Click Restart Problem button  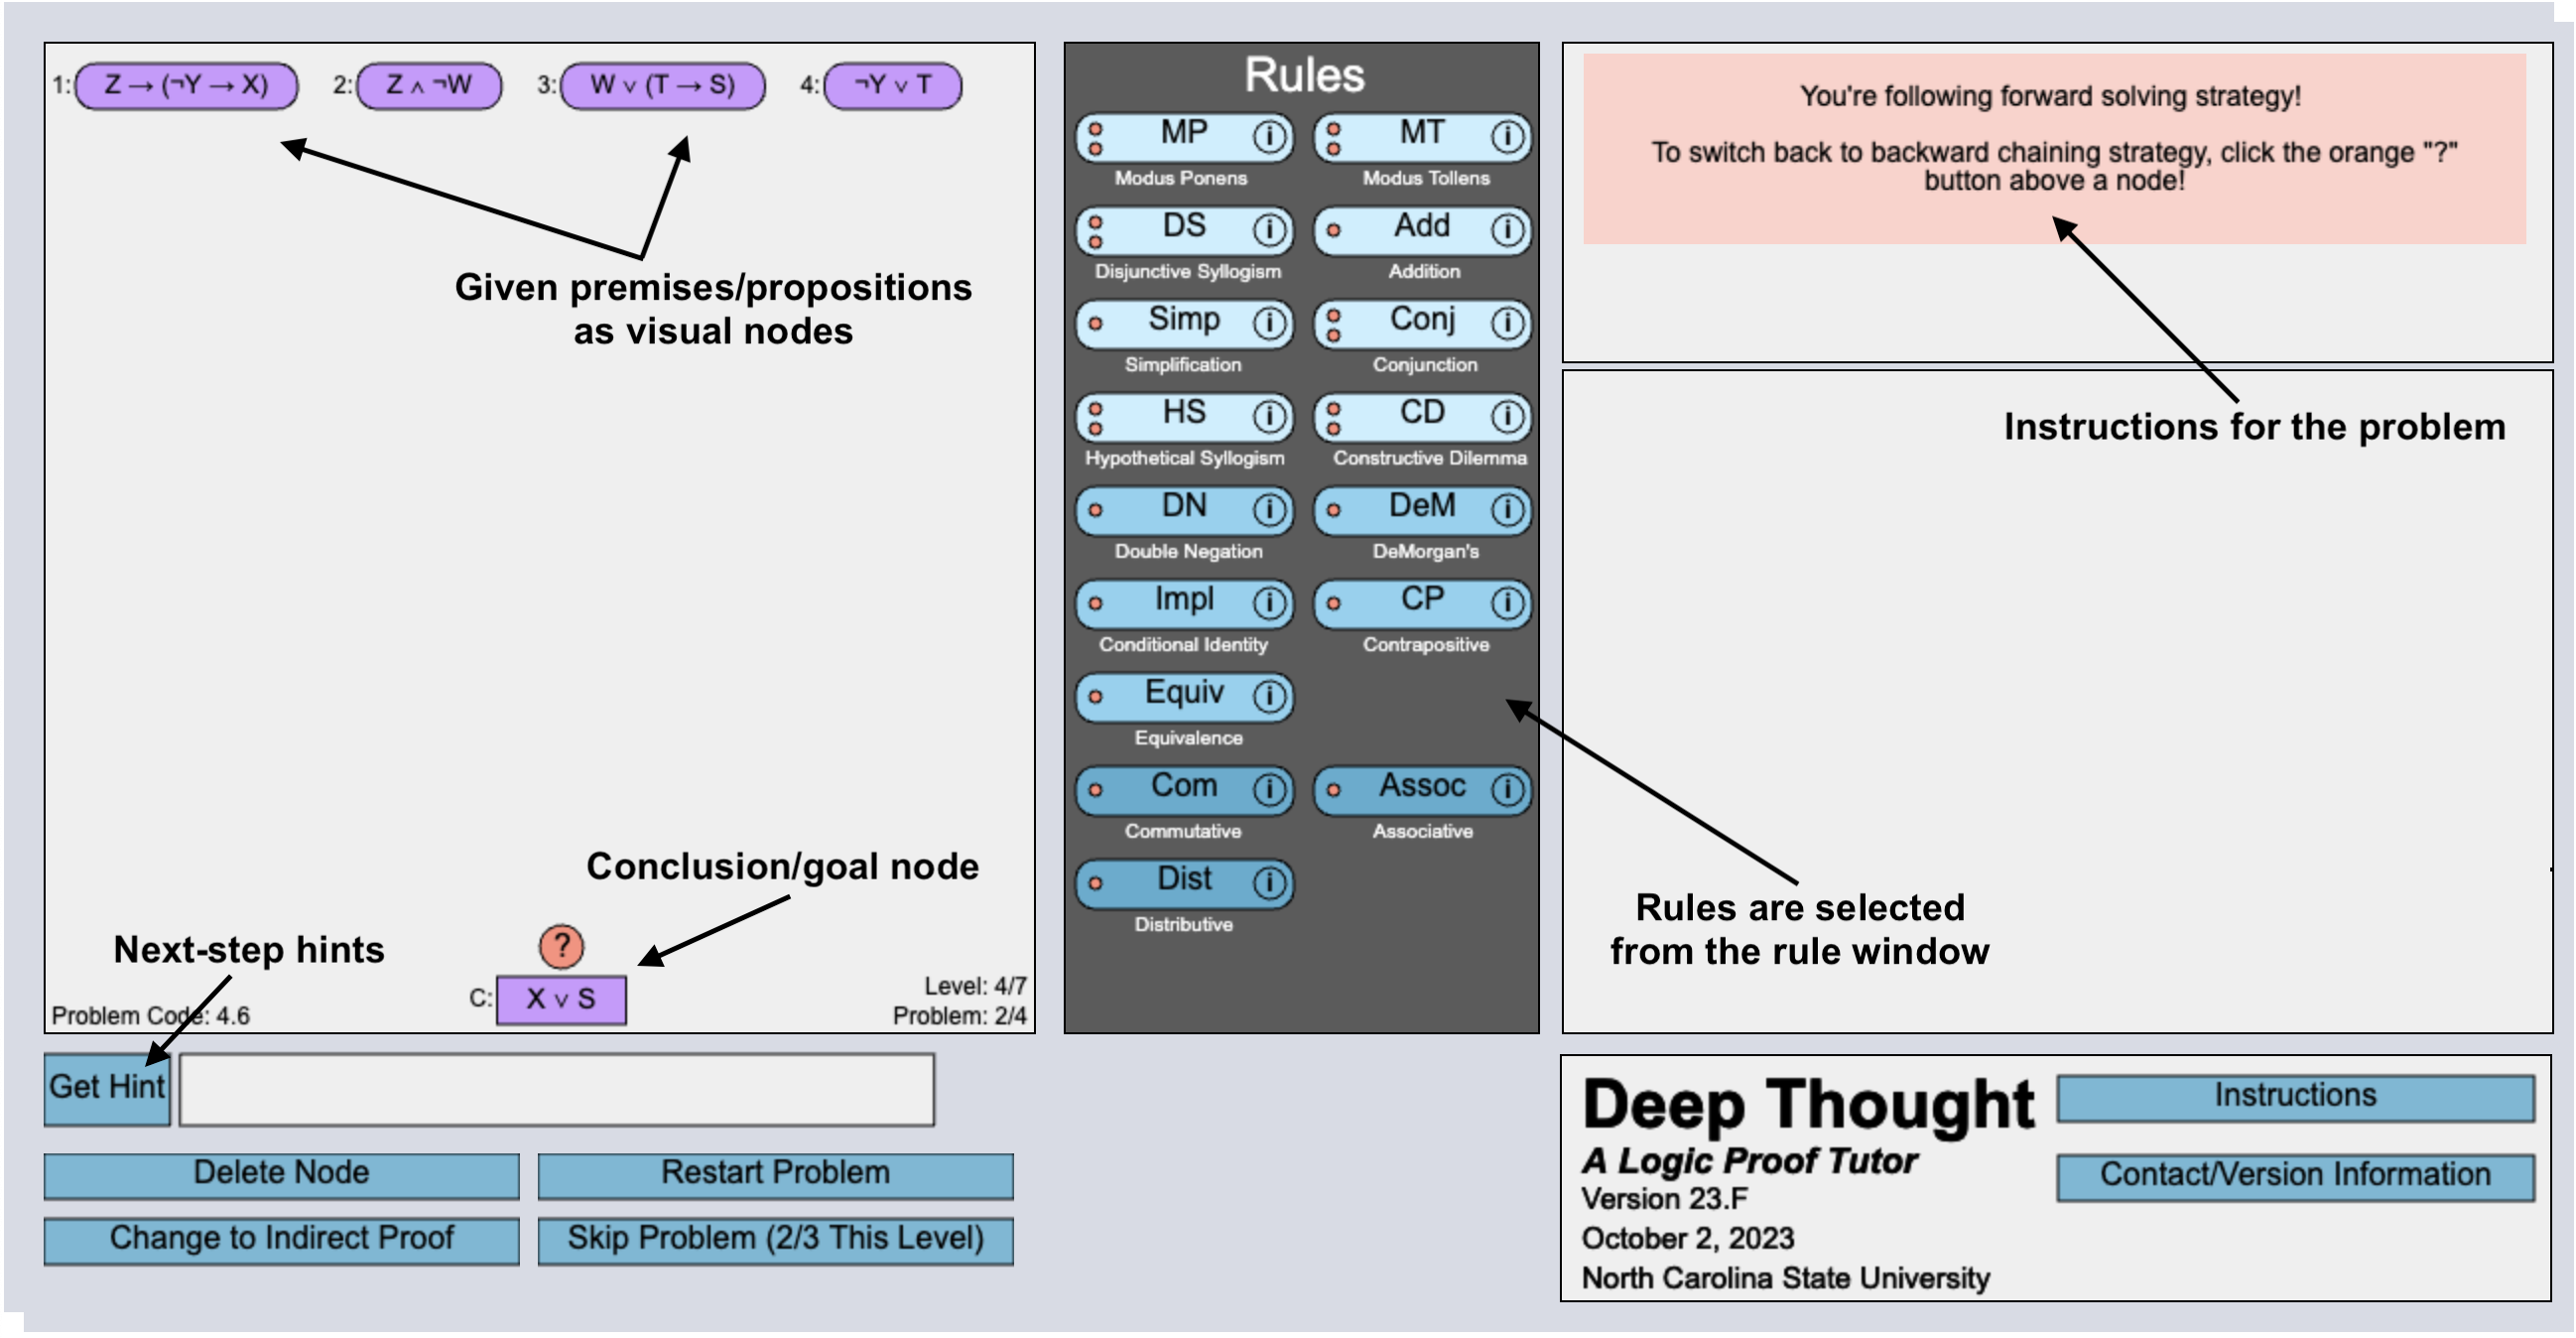(x=775, y=1174)
